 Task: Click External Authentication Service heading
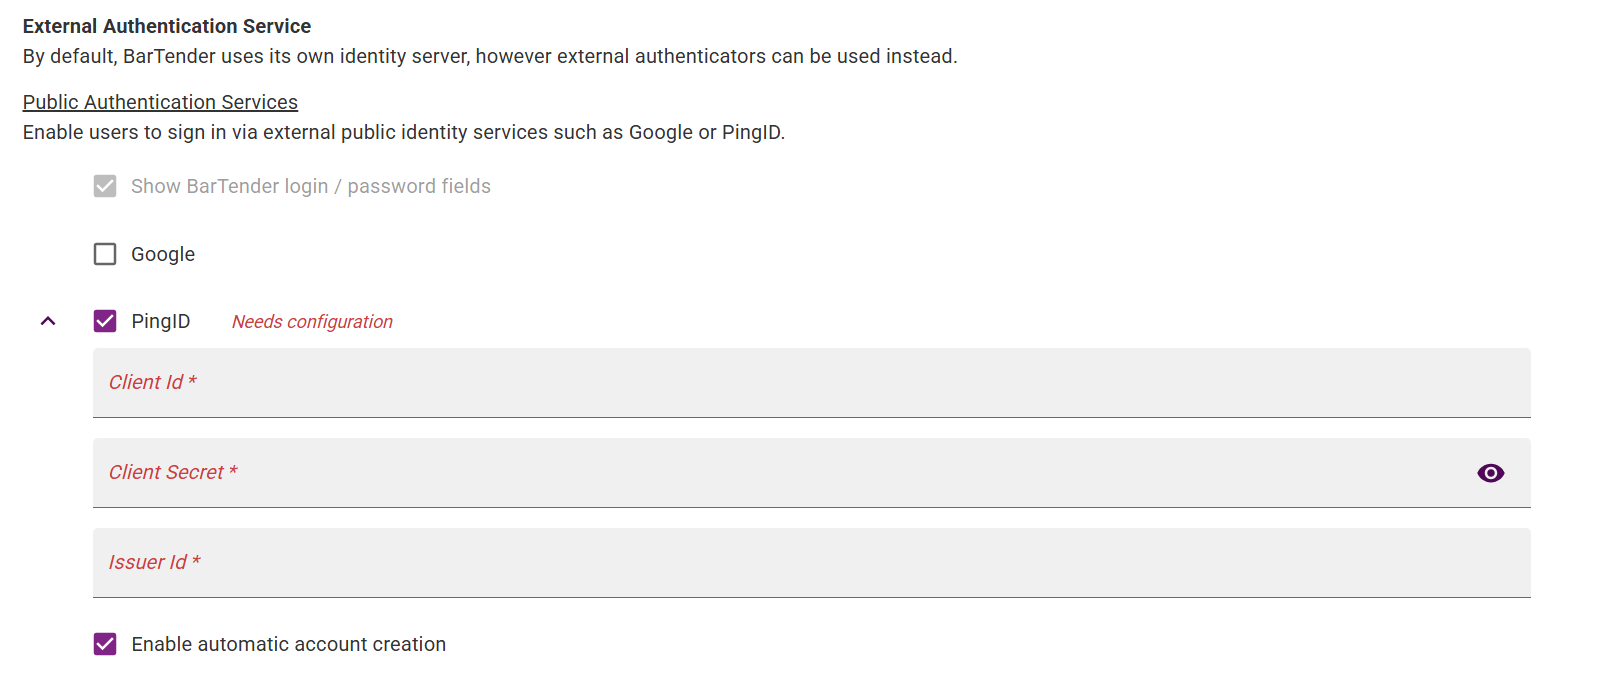pyautogui.click(x=167, y=26)
